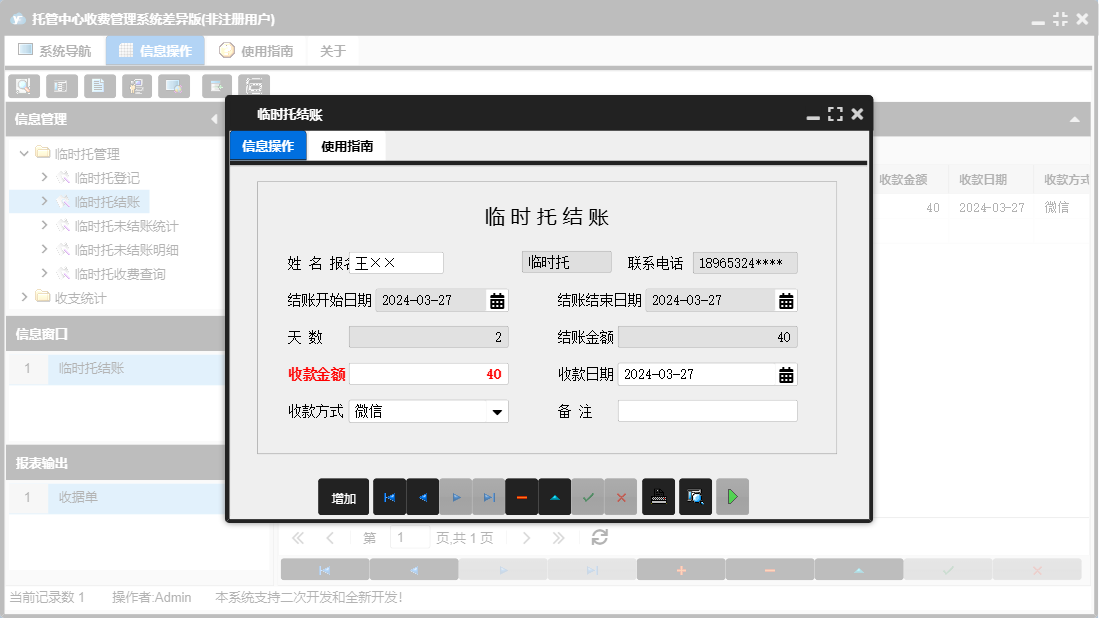Open the print receipt icon

click(x=658, y=497)
